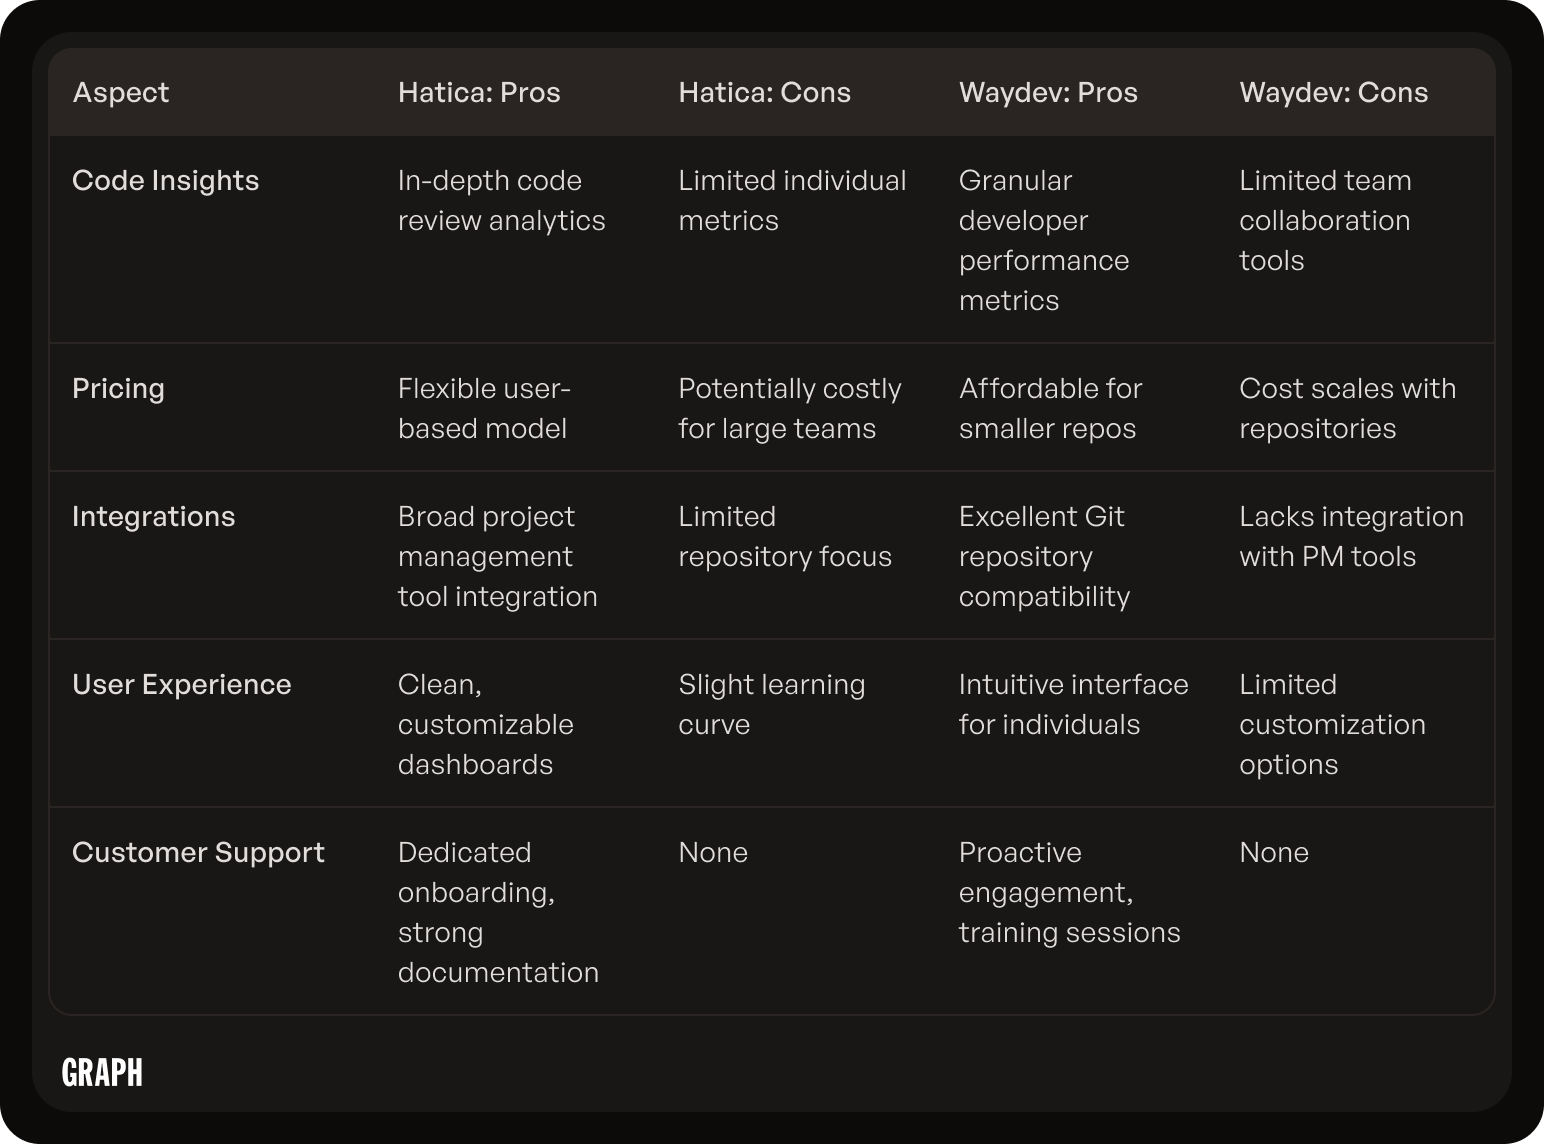This screenshot has height=1144, width=1544.
Task: Select the "Customer Support" row label
Action: 199,853
